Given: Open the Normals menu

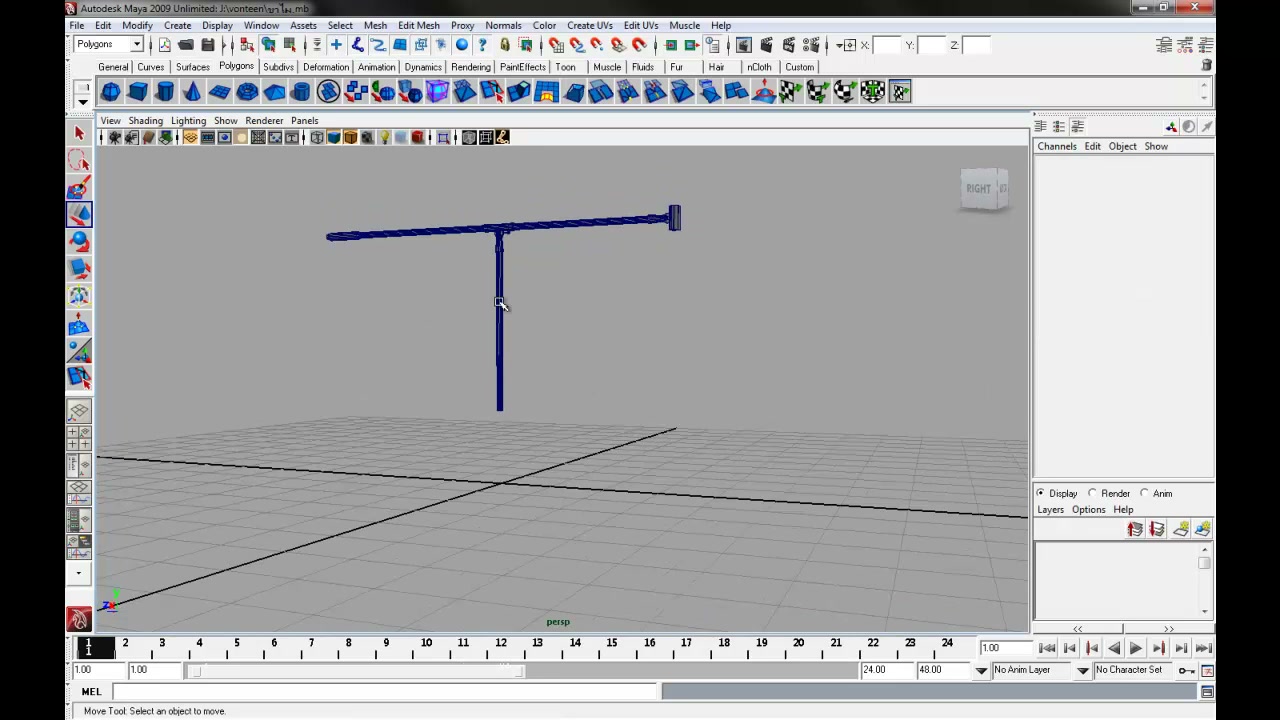Looking at the screenshot, I should (x=503, y=25).
